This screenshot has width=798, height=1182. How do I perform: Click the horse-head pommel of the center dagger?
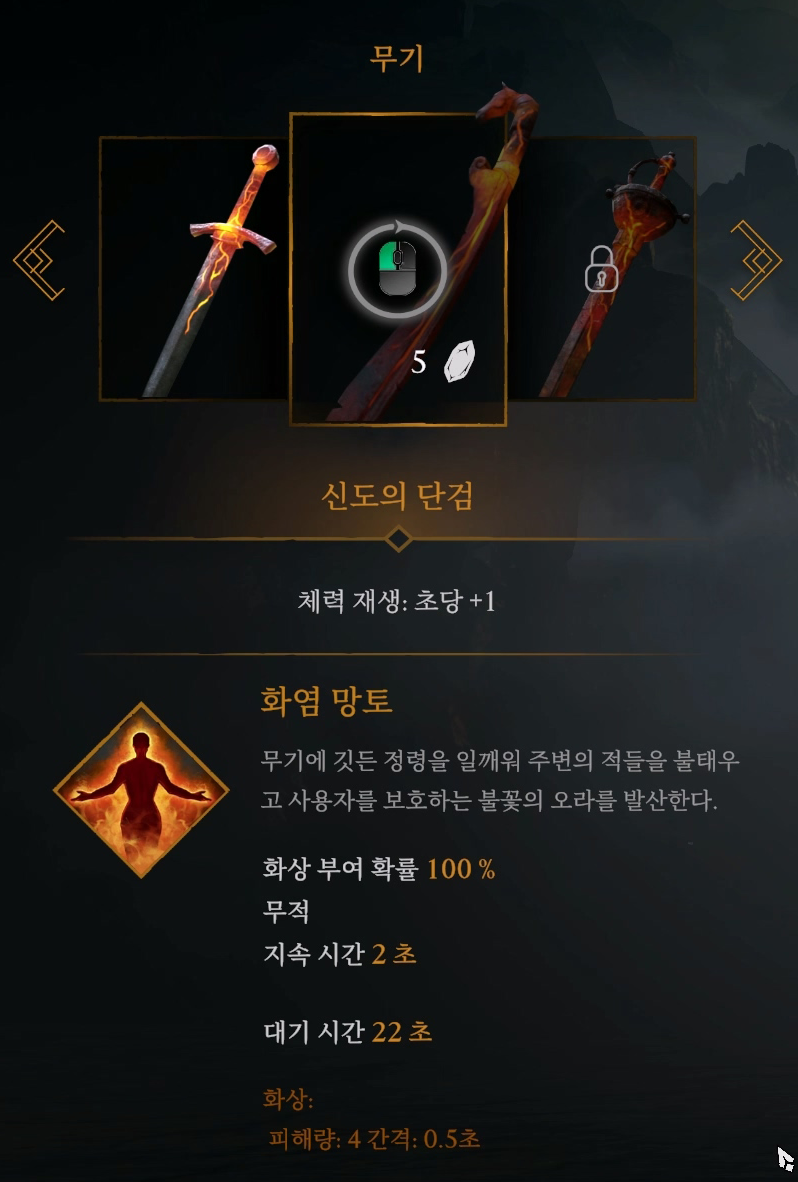click(510, 107)
